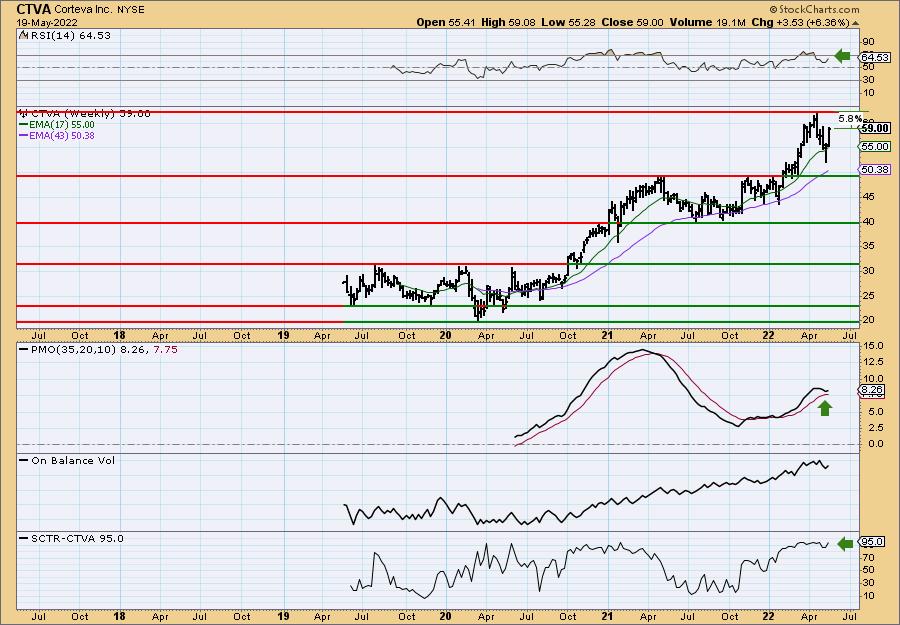Click the EMA(43) 50.38 legend entry
Viewport: 900px width, 625px height.
point(57,135)
